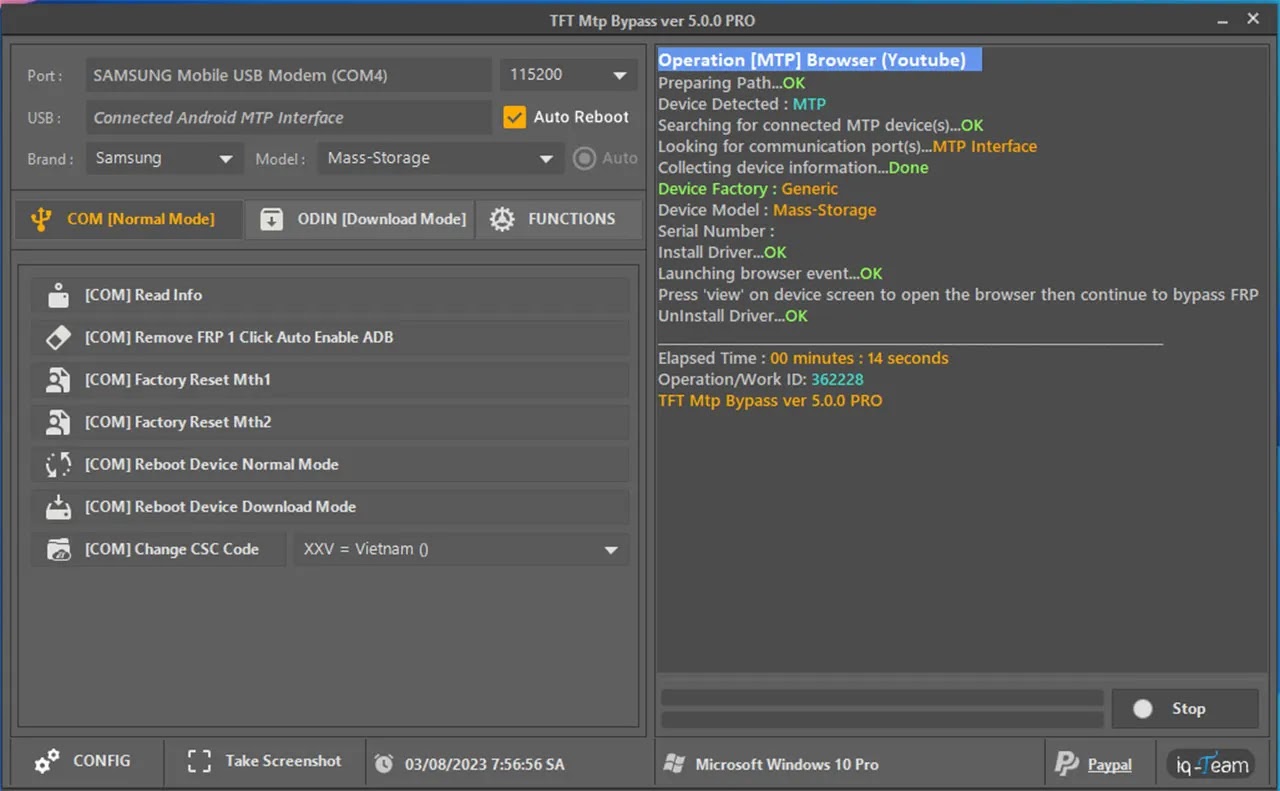This screenshot has width=1280, height=791.
Task: Click the Read Info device icon
Action: click(58, 295)
